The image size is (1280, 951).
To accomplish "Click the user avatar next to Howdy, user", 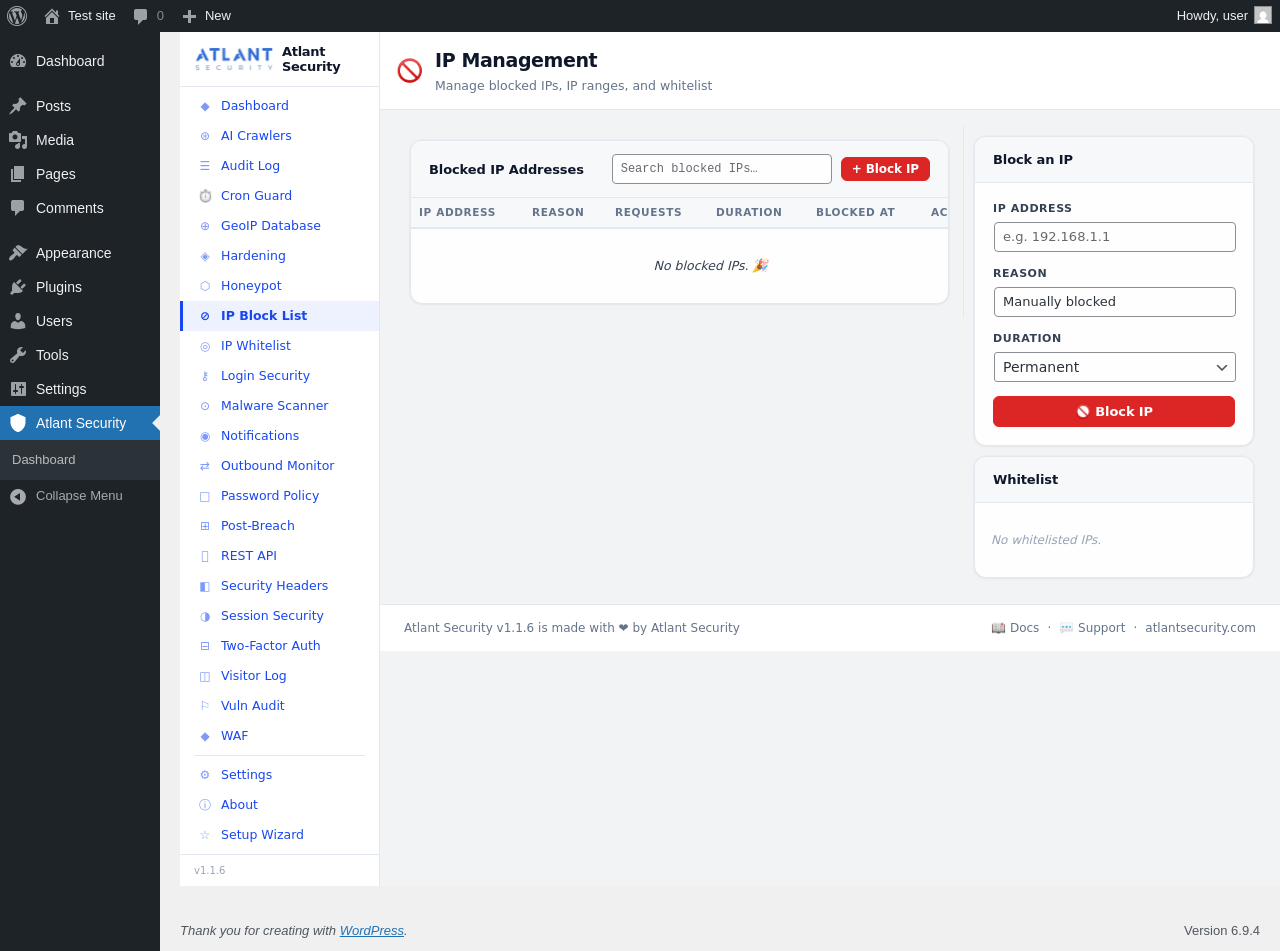I will click(x=1263, y=15).
